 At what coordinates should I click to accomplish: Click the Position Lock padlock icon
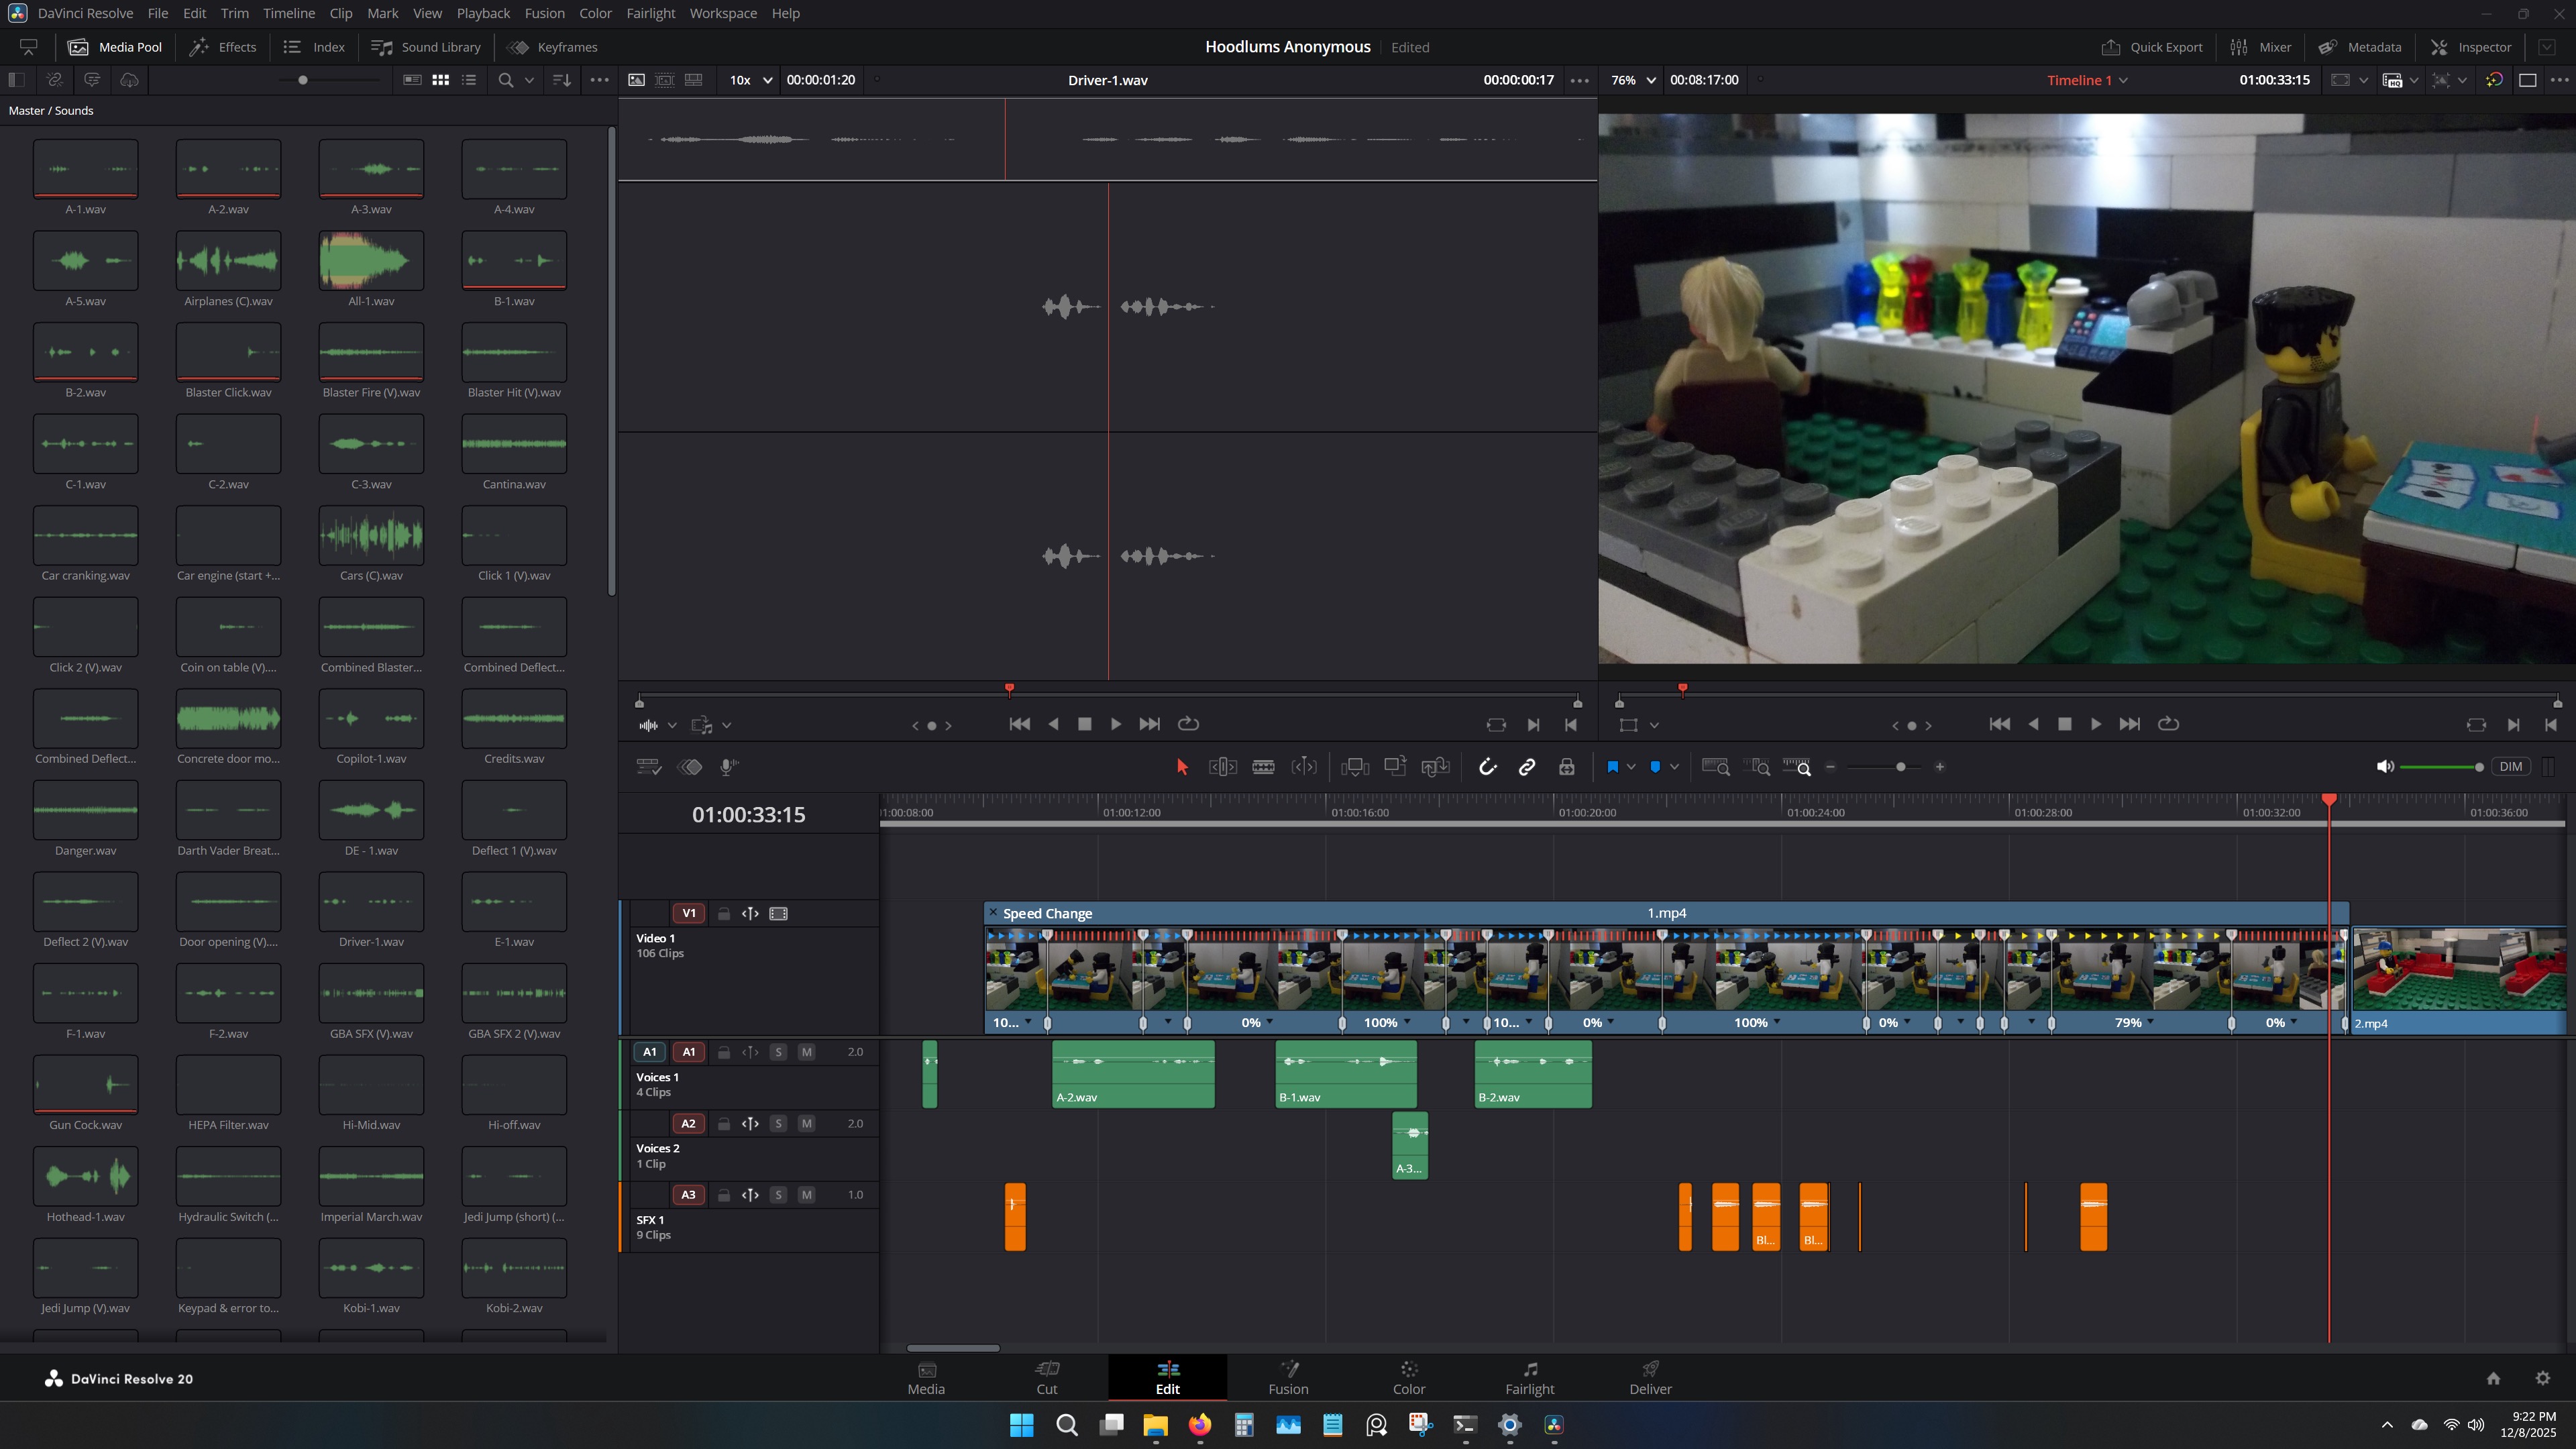point(1566,767)
